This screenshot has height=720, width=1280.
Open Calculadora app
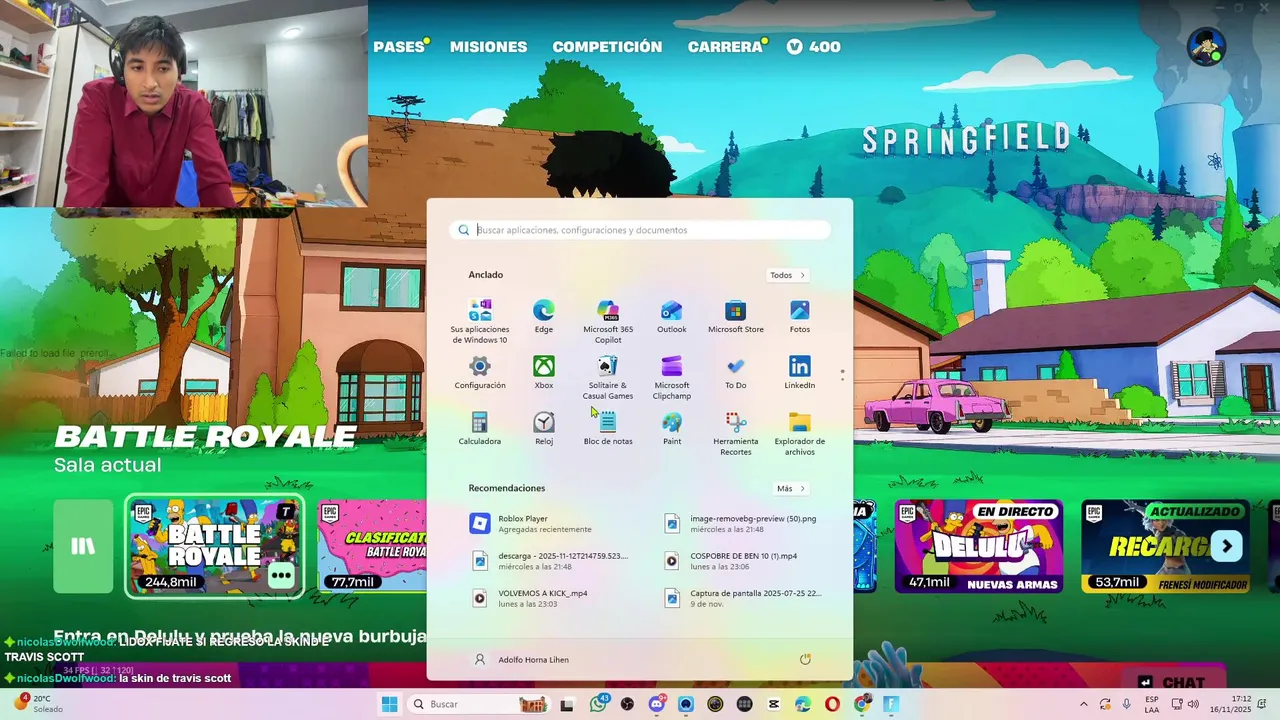coord(480,428)
